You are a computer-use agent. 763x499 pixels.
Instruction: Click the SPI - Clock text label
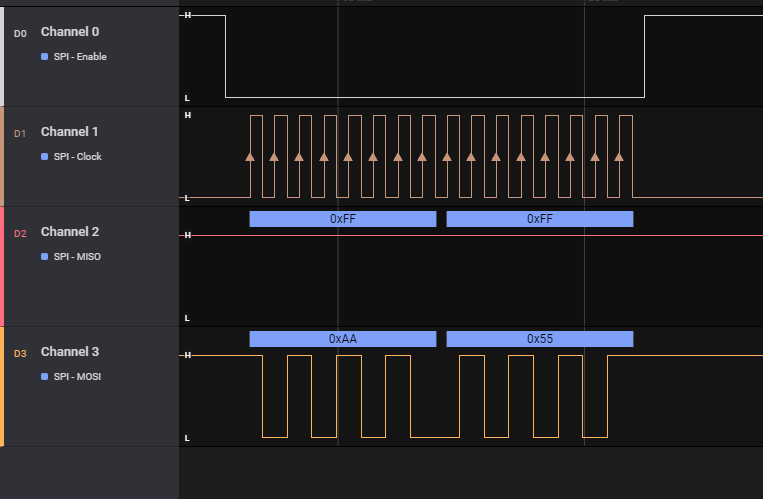click(x=78, y=157)
